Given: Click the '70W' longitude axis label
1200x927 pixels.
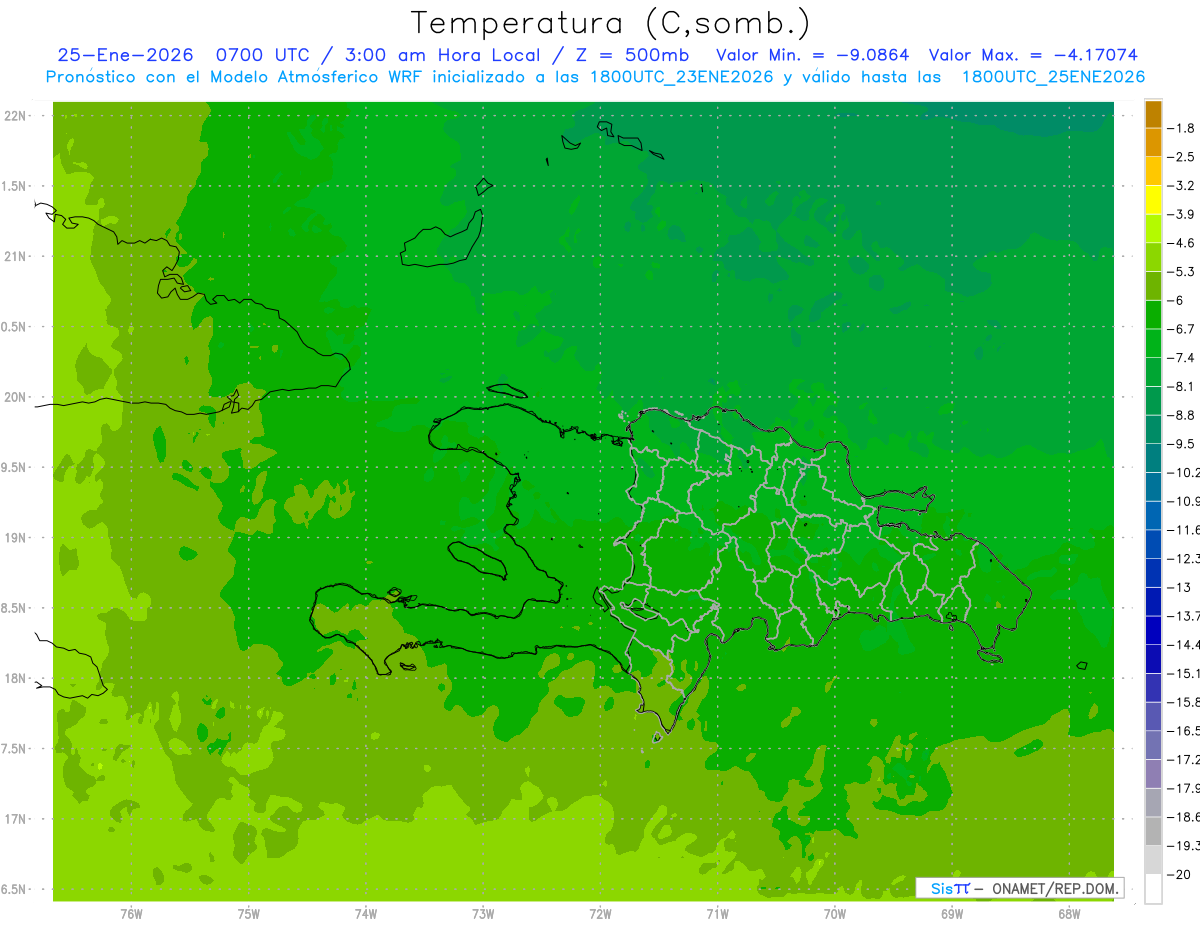Looking at the screenshot, I should tap(834, 914).
